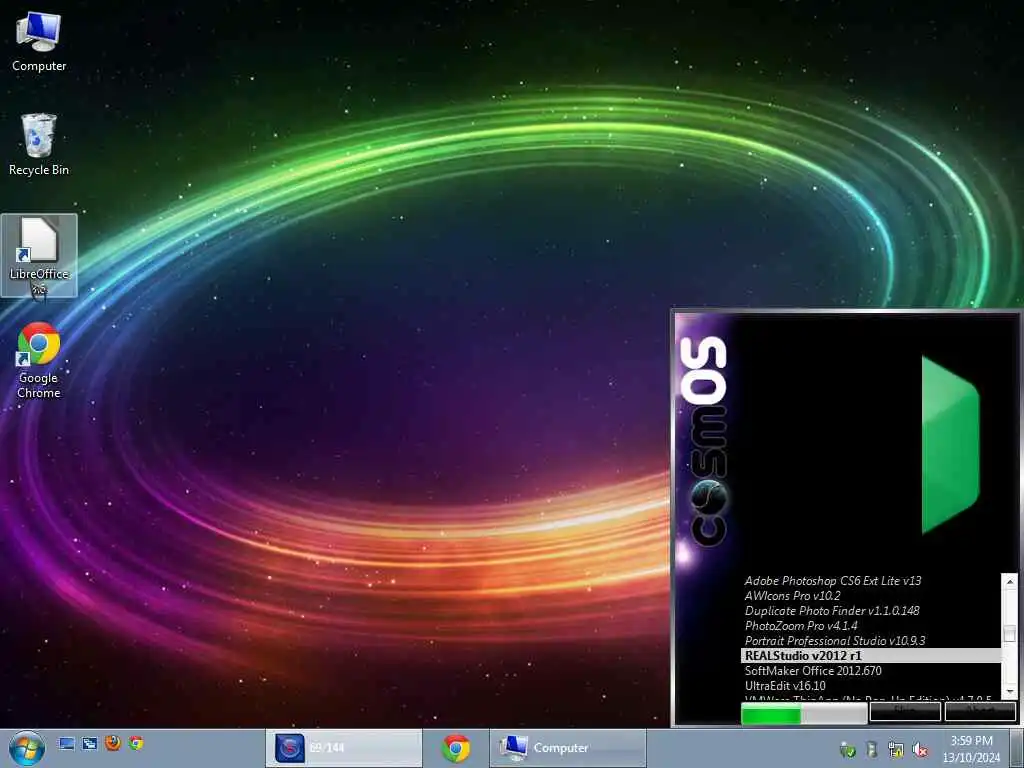Viewport: 1024px width, 768px height.
Task: Switch to the Computer taskbar window
Action: [568, 748]
